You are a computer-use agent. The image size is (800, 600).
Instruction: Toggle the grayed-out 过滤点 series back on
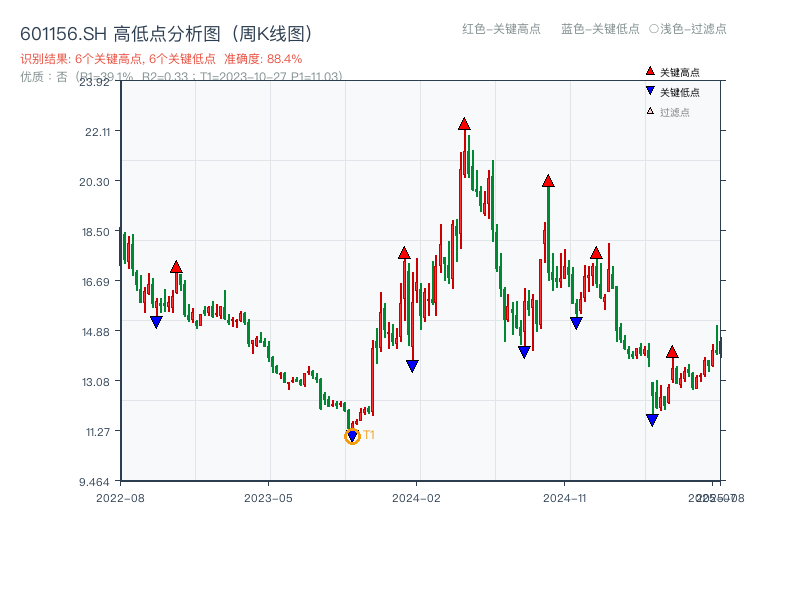672,112
